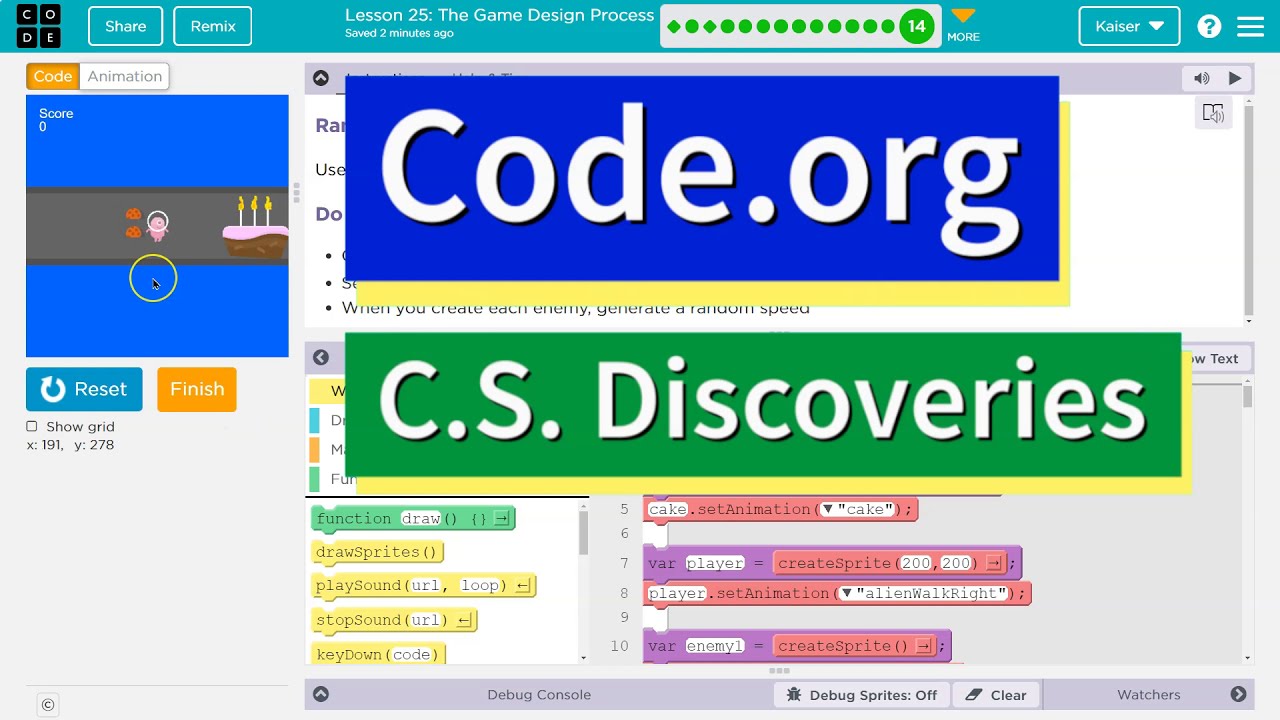Expand the MORE levels dropdown
The image size is (1280, 720).
click(963, 26)
